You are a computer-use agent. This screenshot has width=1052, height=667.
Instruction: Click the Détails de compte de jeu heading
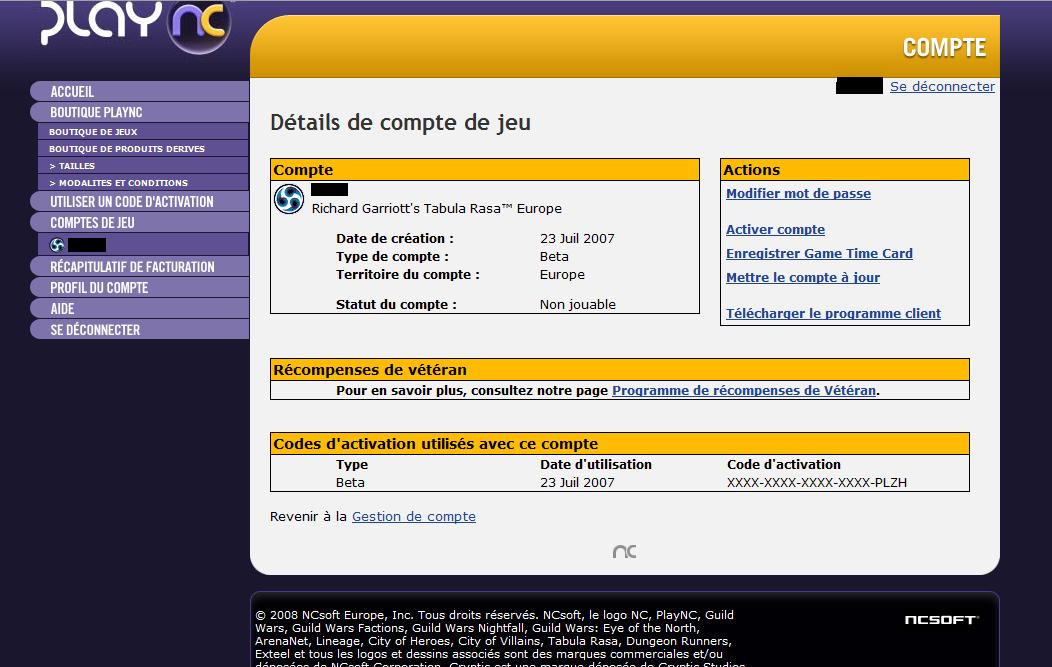tap(401, 123)
